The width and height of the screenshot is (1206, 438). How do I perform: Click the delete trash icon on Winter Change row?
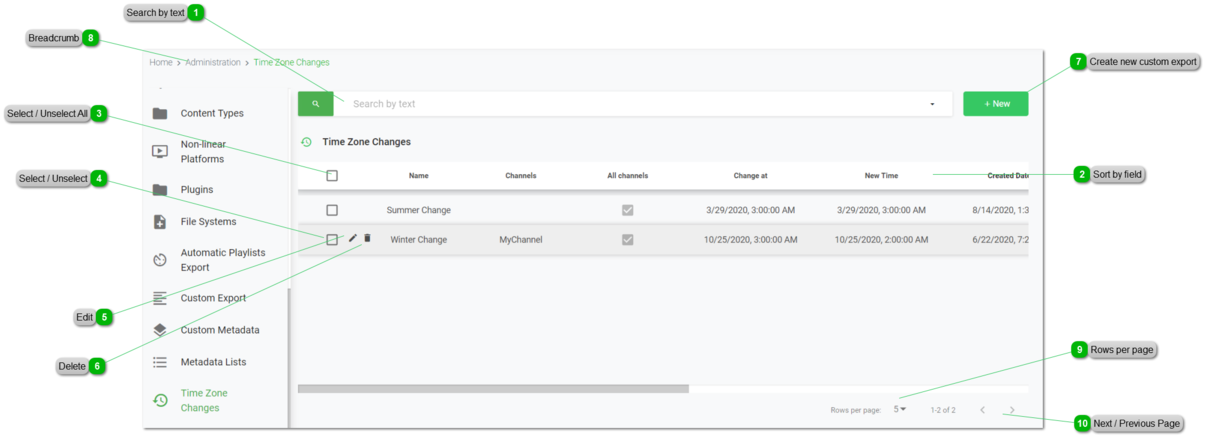point(367,239)
